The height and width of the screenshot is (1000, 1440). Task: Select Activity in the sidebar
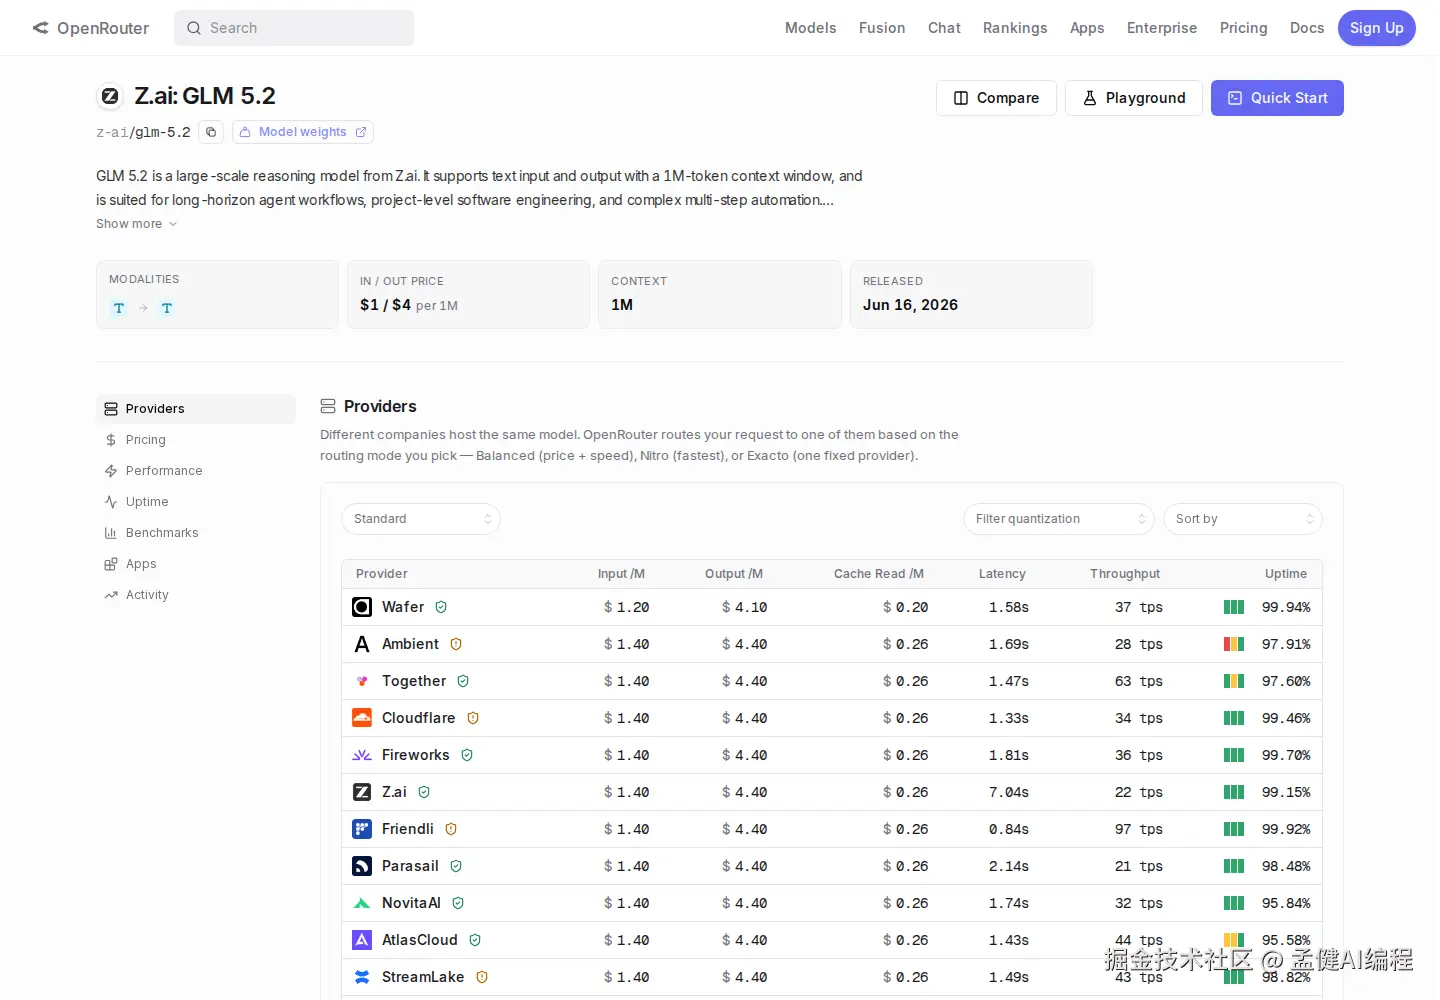point(196,595)
